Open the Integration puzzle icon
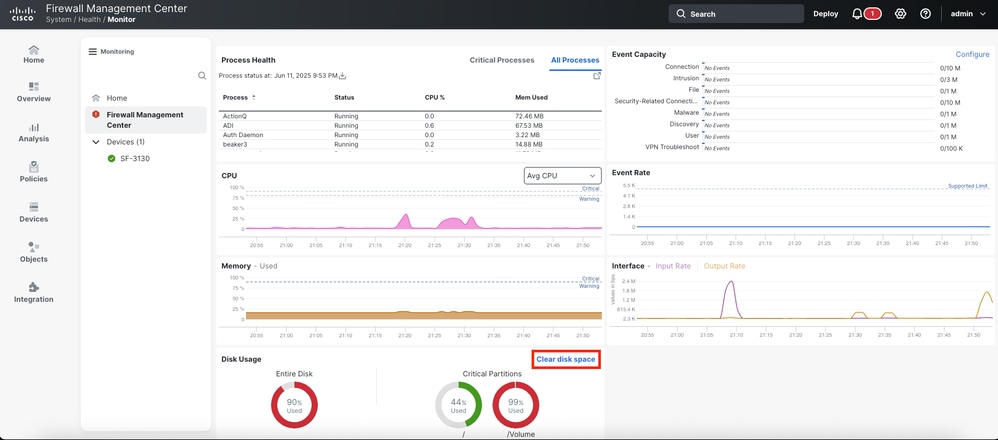The width and height of the screenshot is (998, 440). coord(34,287)
